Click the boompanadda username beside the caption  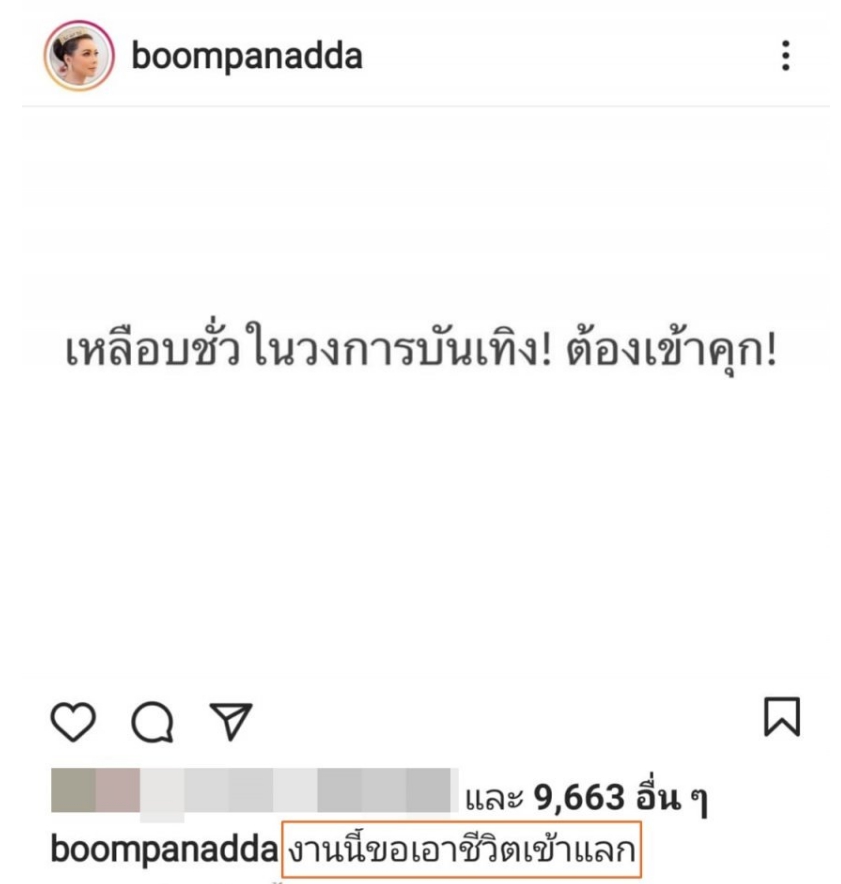[x=164, y=849]
